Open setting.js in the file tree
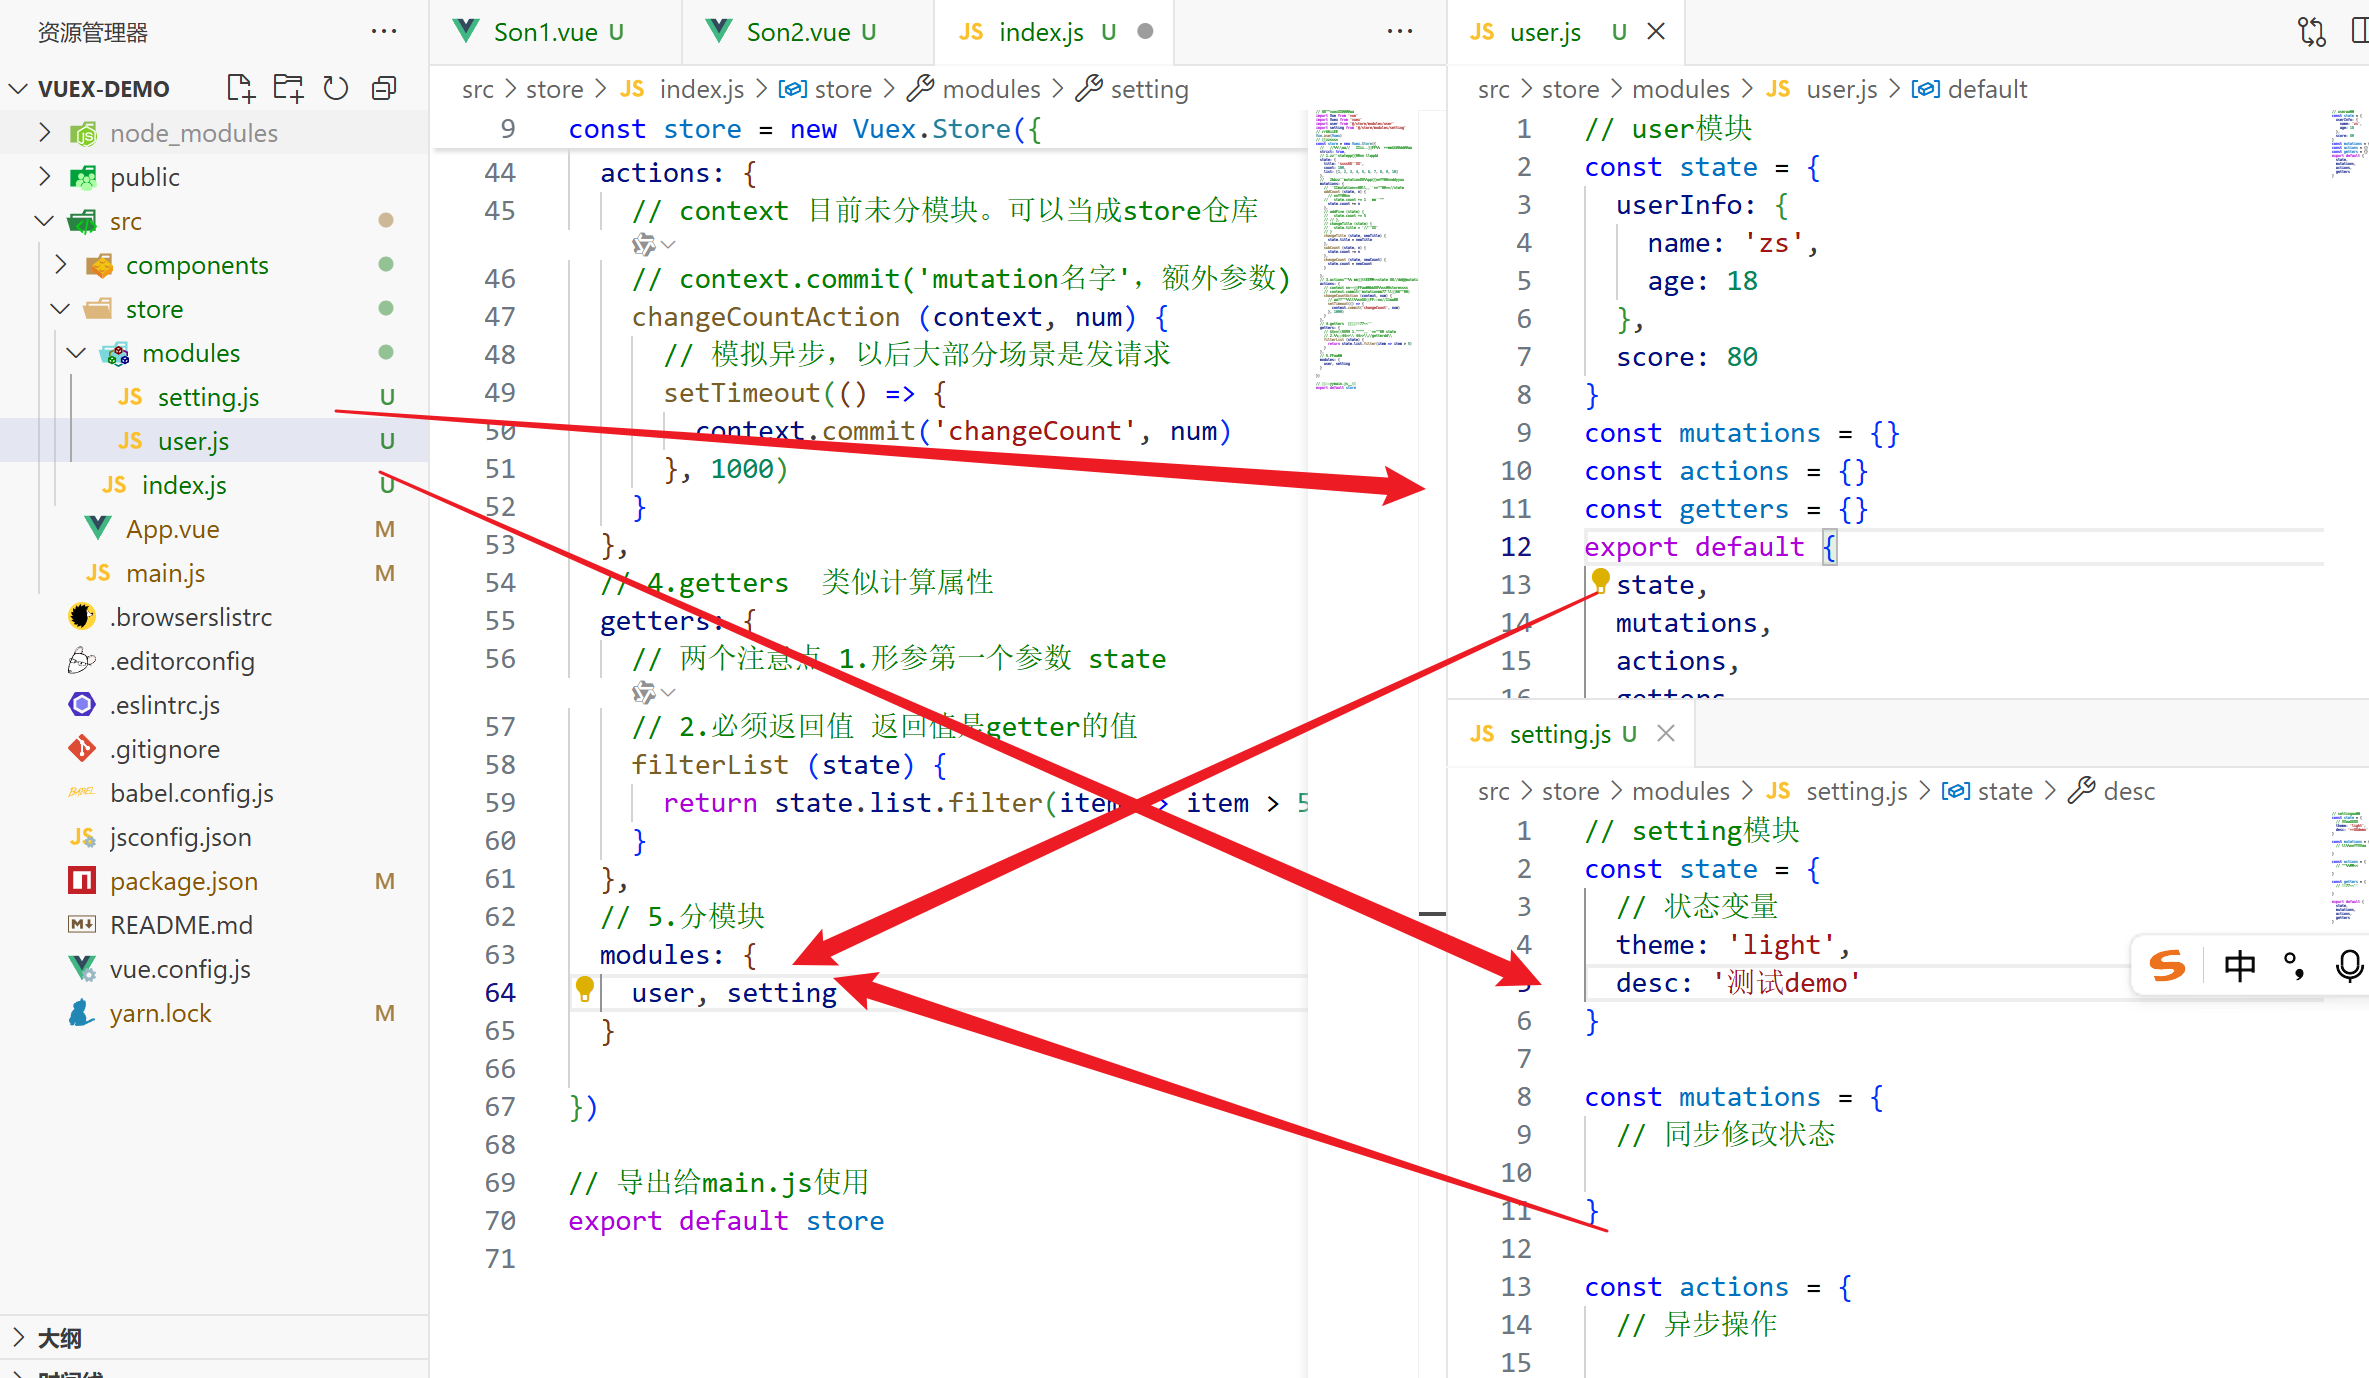The width and height of the screenshot is (2369, 1378). (x=208, y=397)
